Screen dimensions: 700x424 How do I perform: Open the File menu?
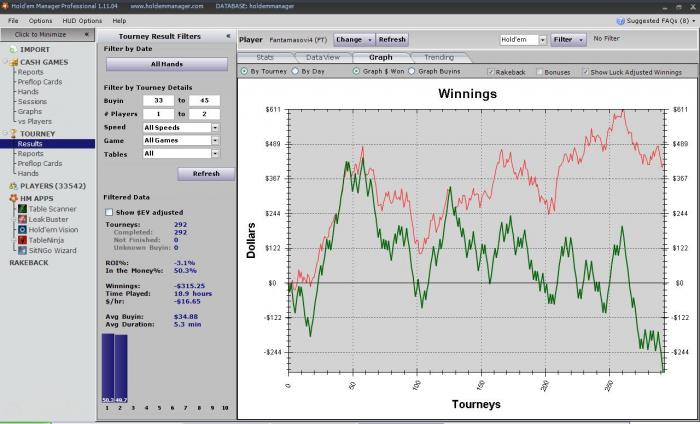click(x=13, y=21)
